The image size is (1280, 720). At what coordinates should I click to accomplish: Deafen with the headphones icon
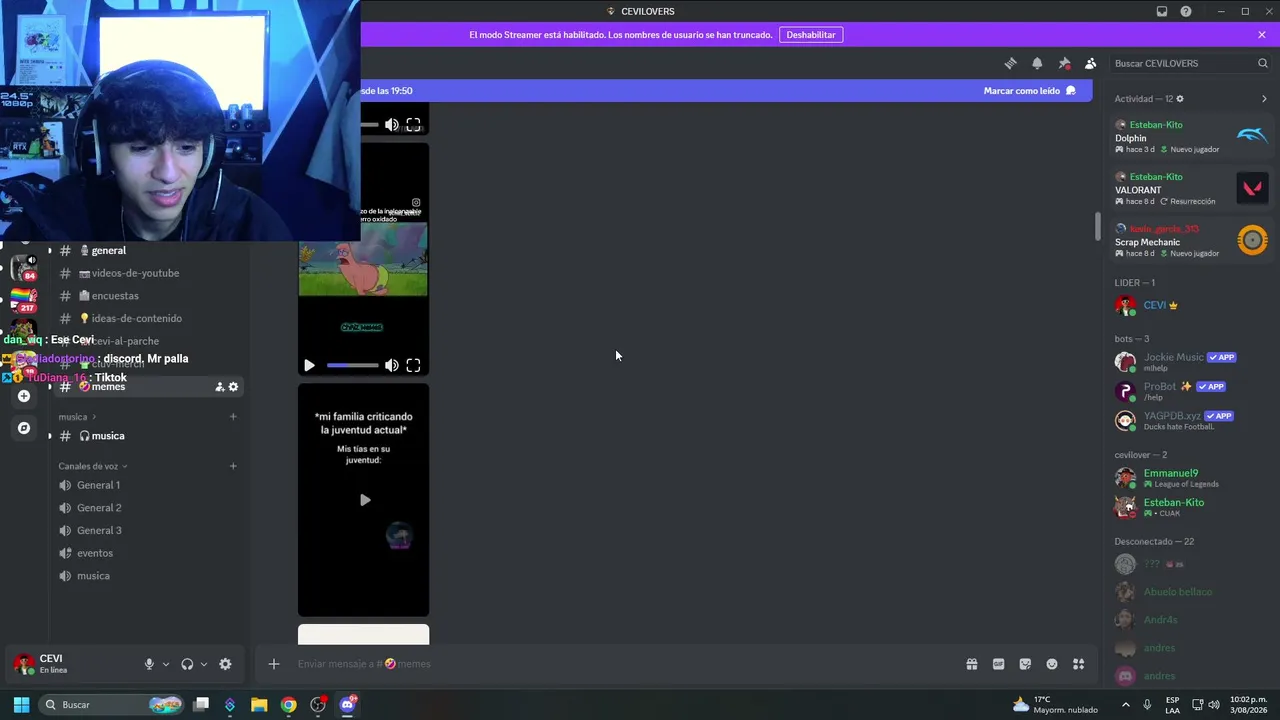(x=187, y=664)
